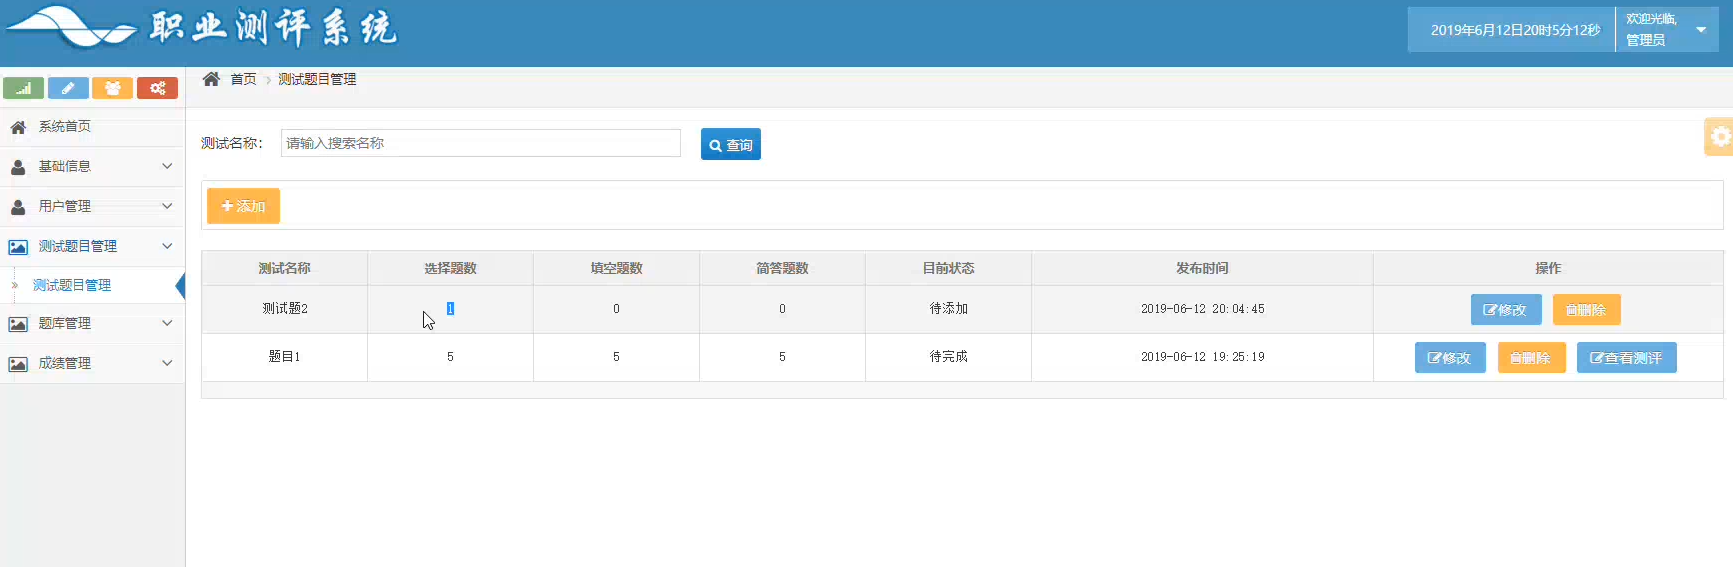
Task: Click the 待完成 status cell
Action: click(x=948, y=357)
